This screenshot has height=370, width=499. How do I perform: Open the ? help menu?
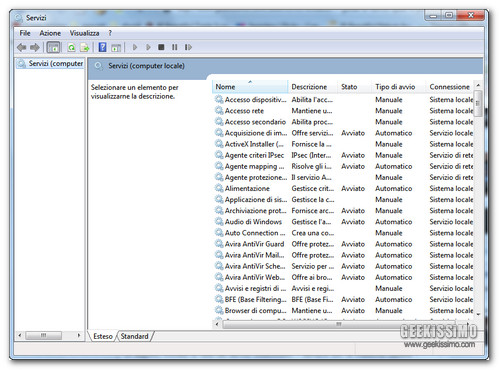(x=110, y=33)
